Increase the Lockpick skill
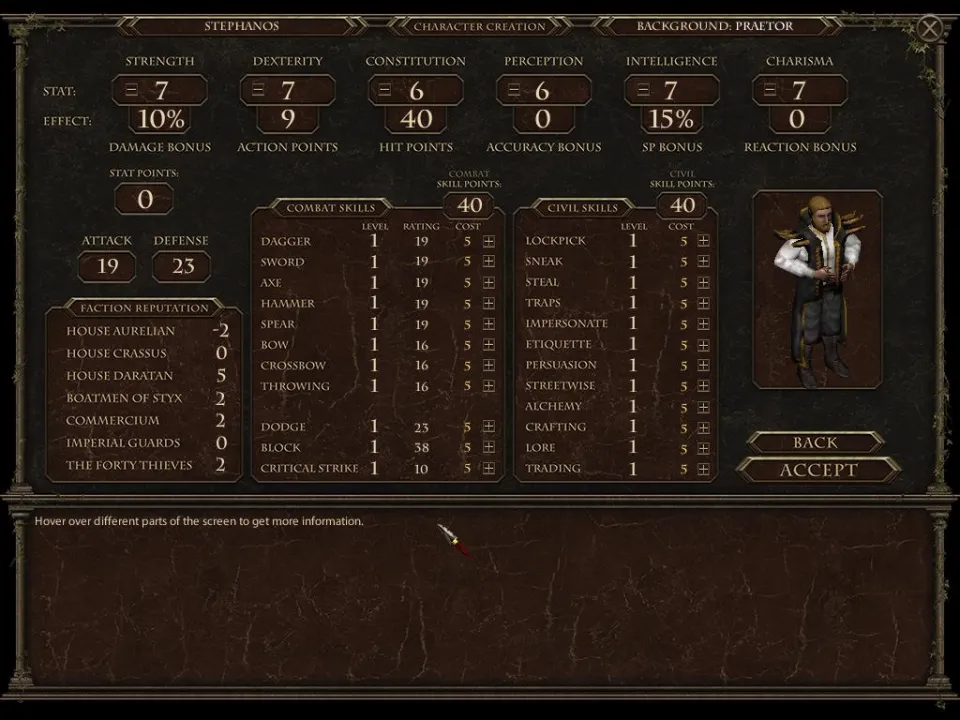 (704, 241)
